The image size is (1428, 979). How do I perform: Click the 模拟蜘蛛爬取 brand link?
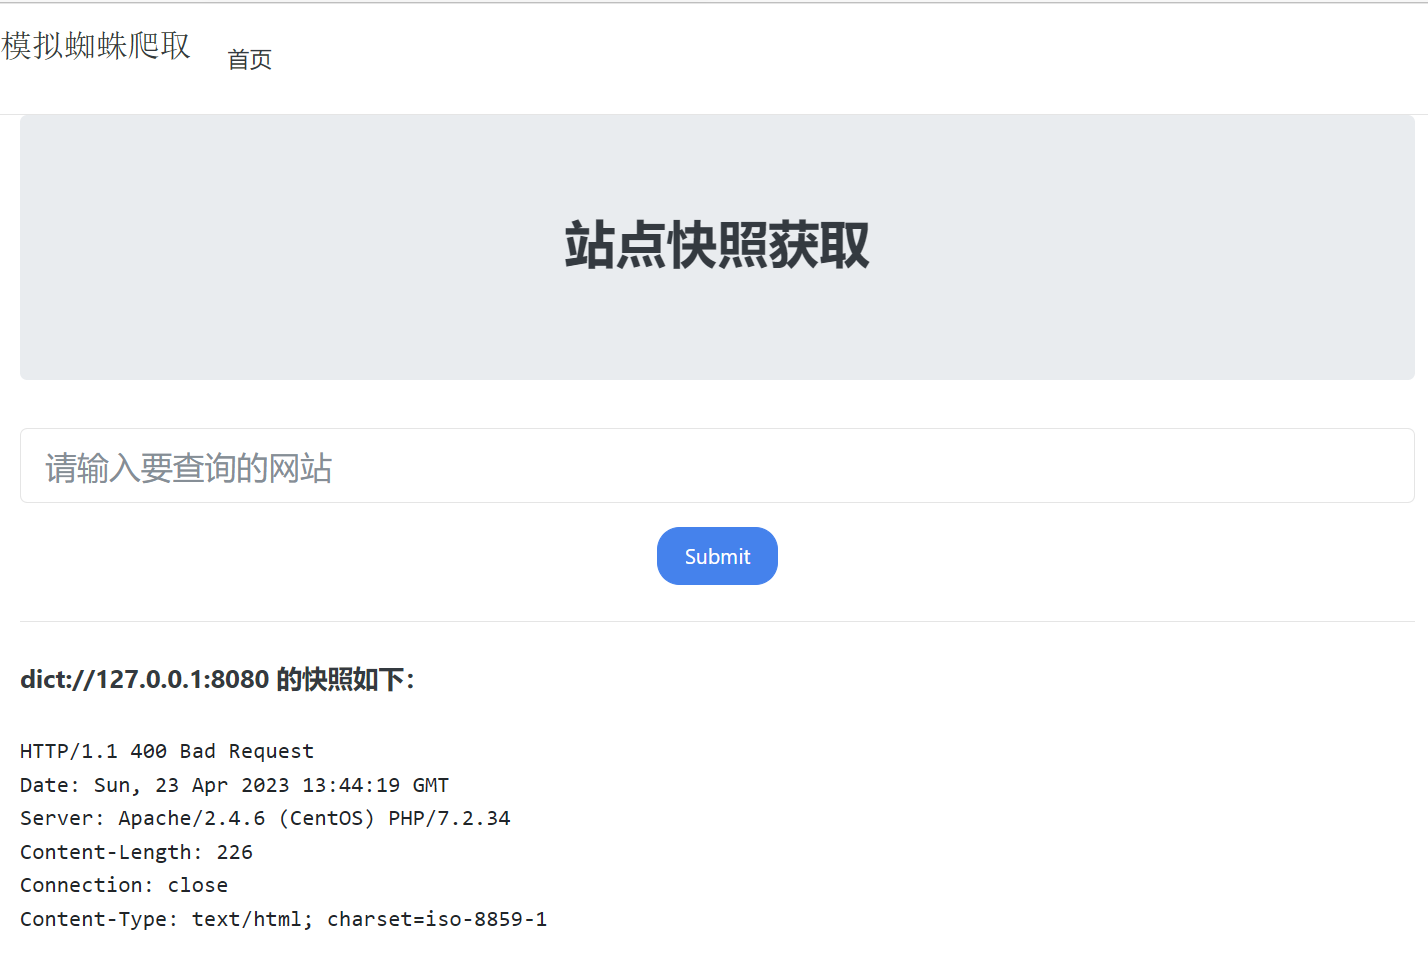(x=96, y=46)
